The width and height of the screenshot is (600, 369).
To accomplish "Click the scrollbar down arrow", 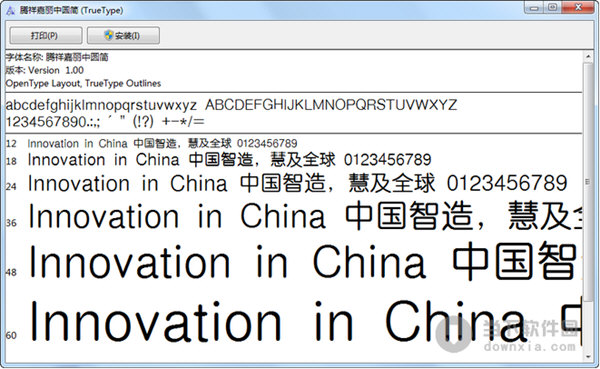I will (x=588, y=357).
